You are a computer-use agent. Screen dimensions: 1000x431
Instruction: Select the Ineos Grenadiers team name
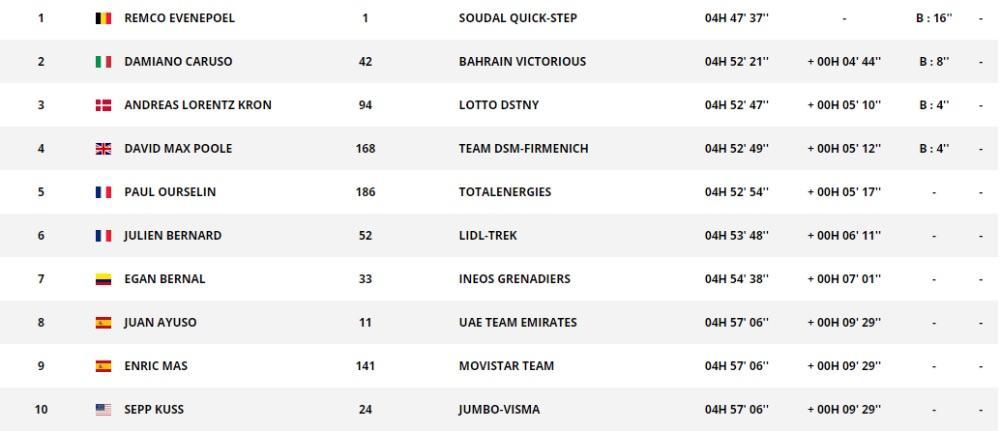click(x=515, y=279)
